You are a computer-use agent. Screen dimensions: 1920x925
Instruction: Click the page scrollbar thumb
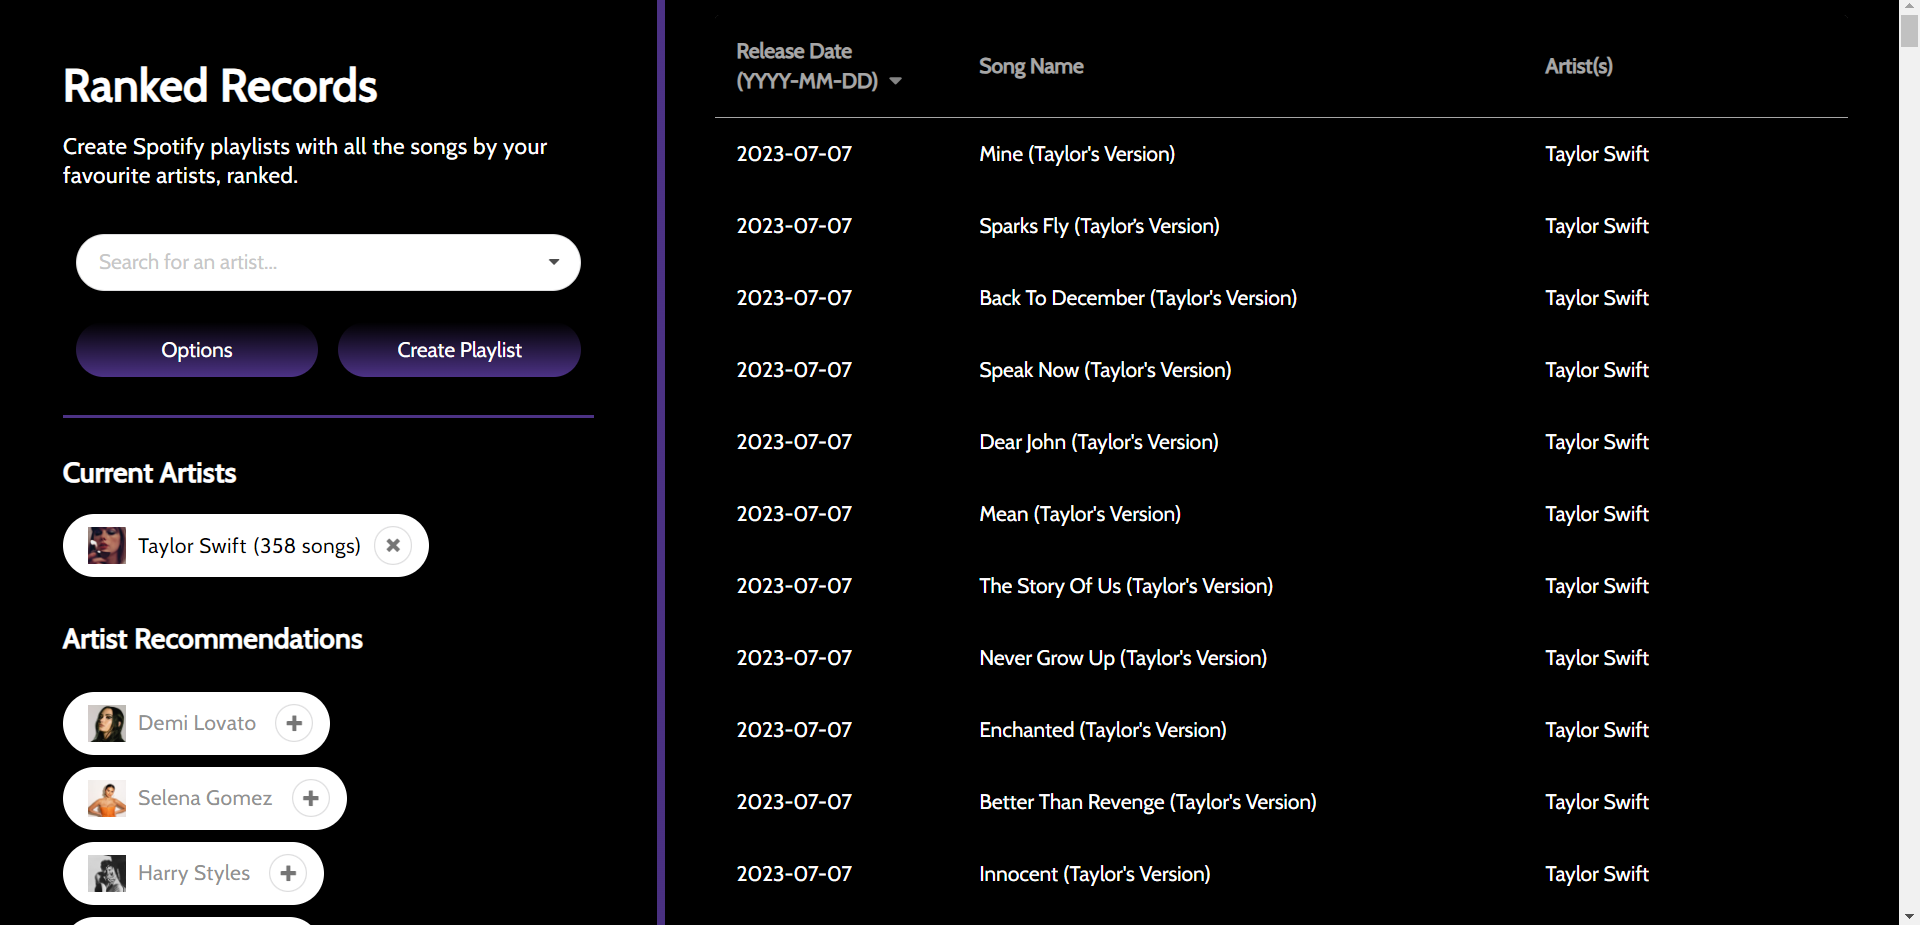coord(1909,31)
